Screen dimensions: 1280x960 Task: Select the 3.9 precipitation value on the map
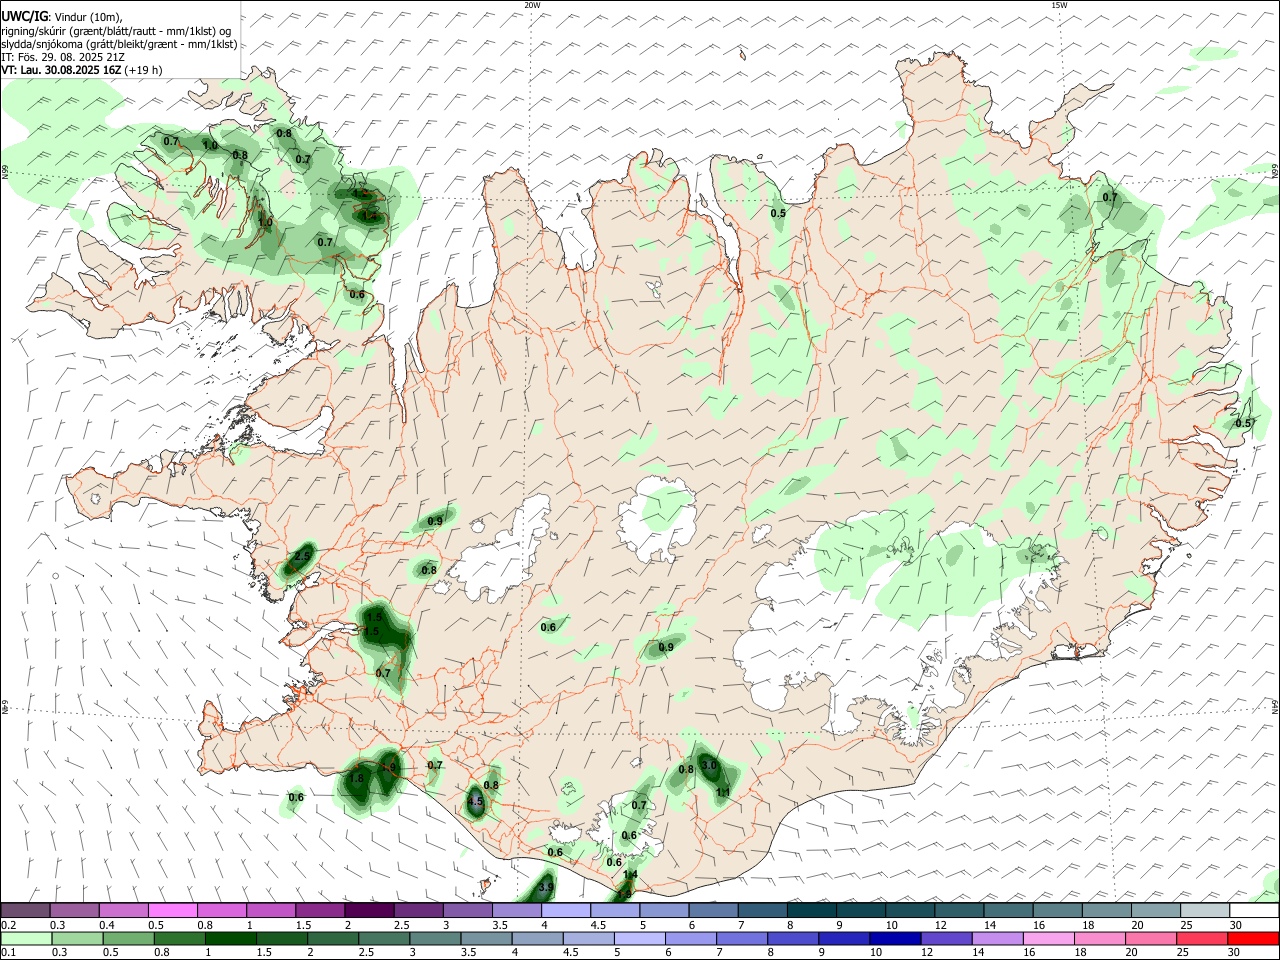(546, 887)
